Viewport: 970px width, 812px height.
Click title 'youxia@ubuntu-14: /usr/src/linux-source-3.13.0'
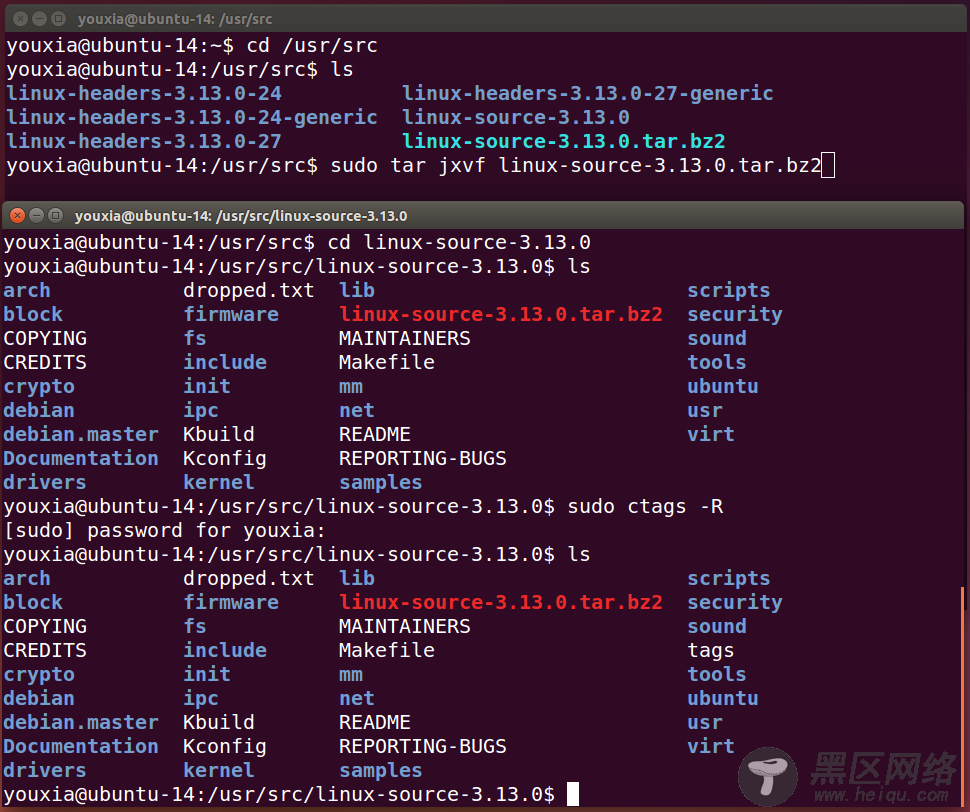[241, 216]
